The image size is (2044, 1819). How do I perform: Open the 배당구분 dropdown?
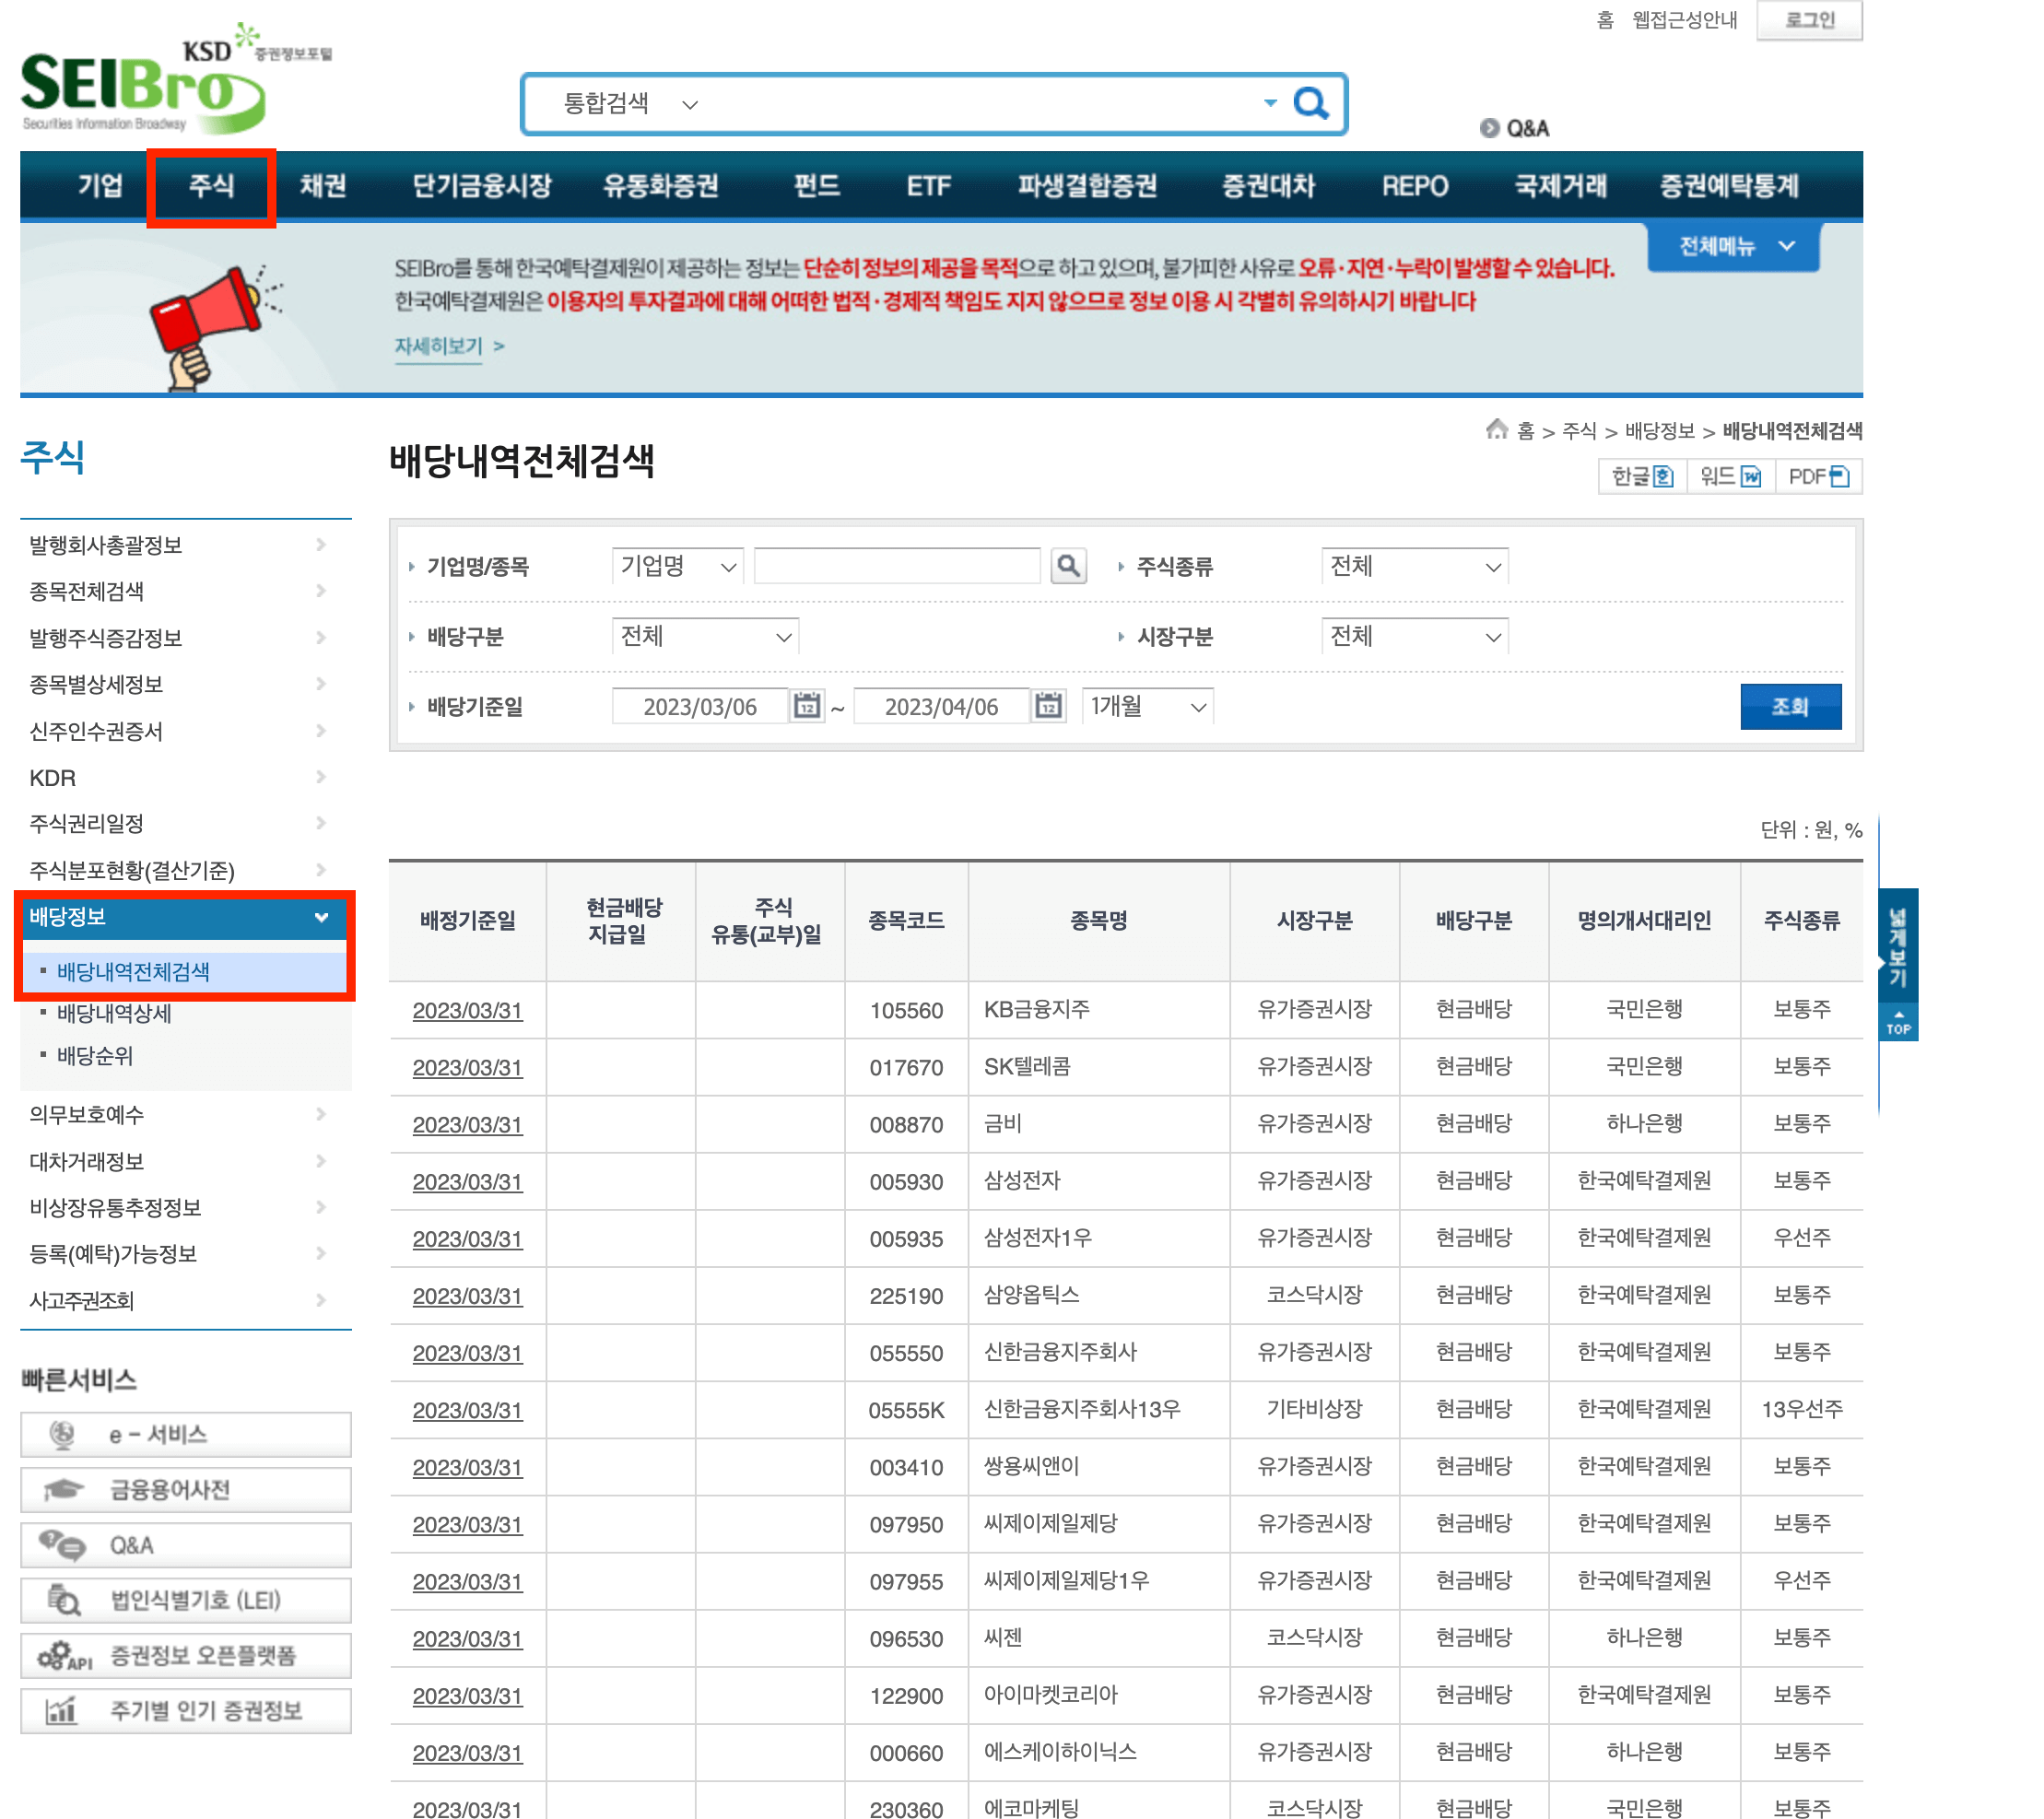coord(705,636)
